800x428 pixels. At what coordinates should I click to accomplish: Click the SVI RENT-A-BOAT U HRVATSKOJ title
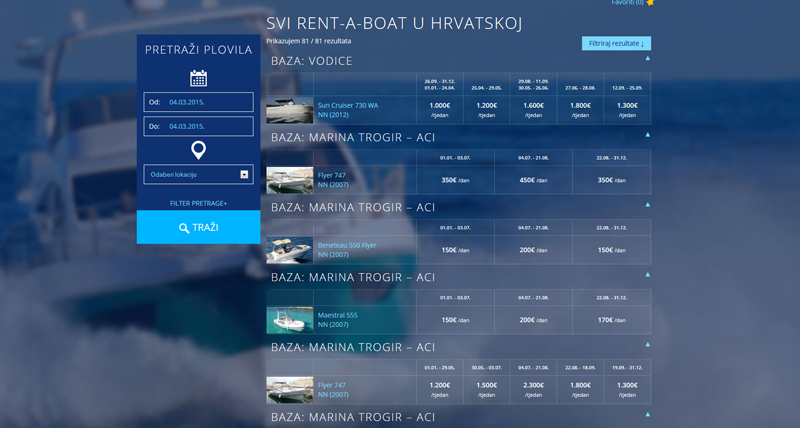394,23
